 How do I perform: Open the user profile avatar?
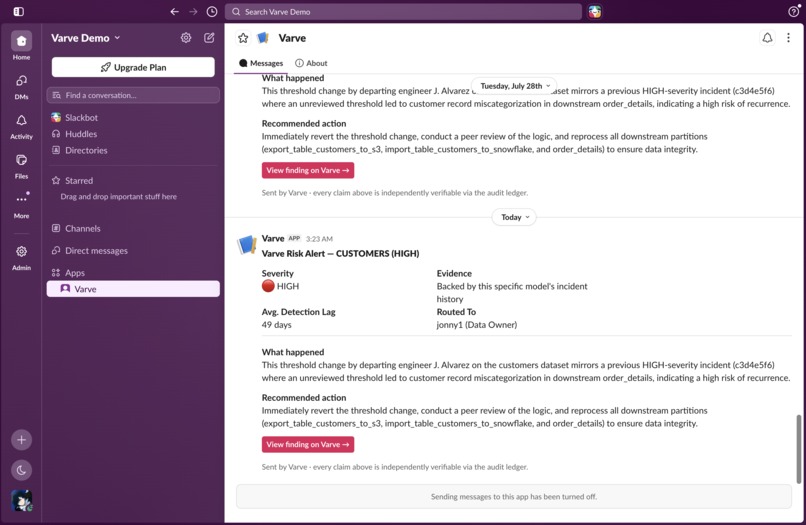21,500
